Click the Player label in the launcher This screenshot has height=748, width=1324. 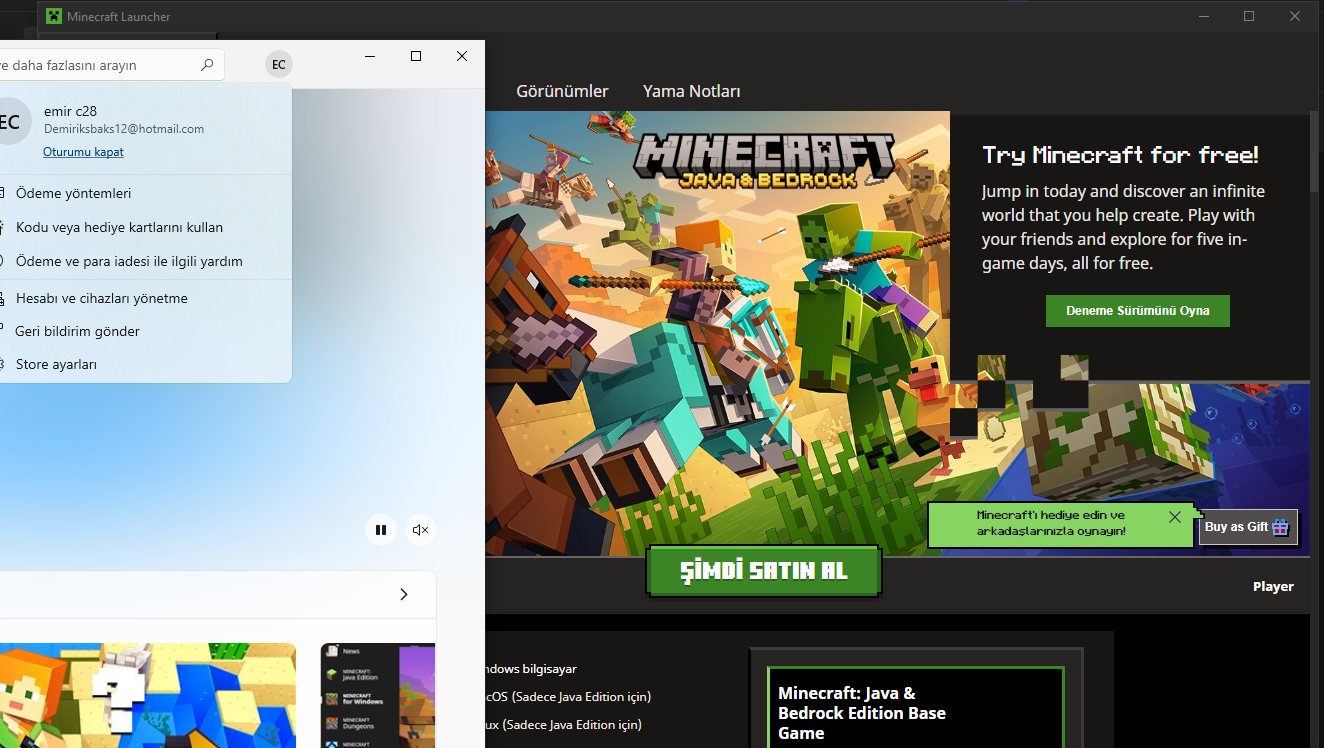(x=1273, y=587)
